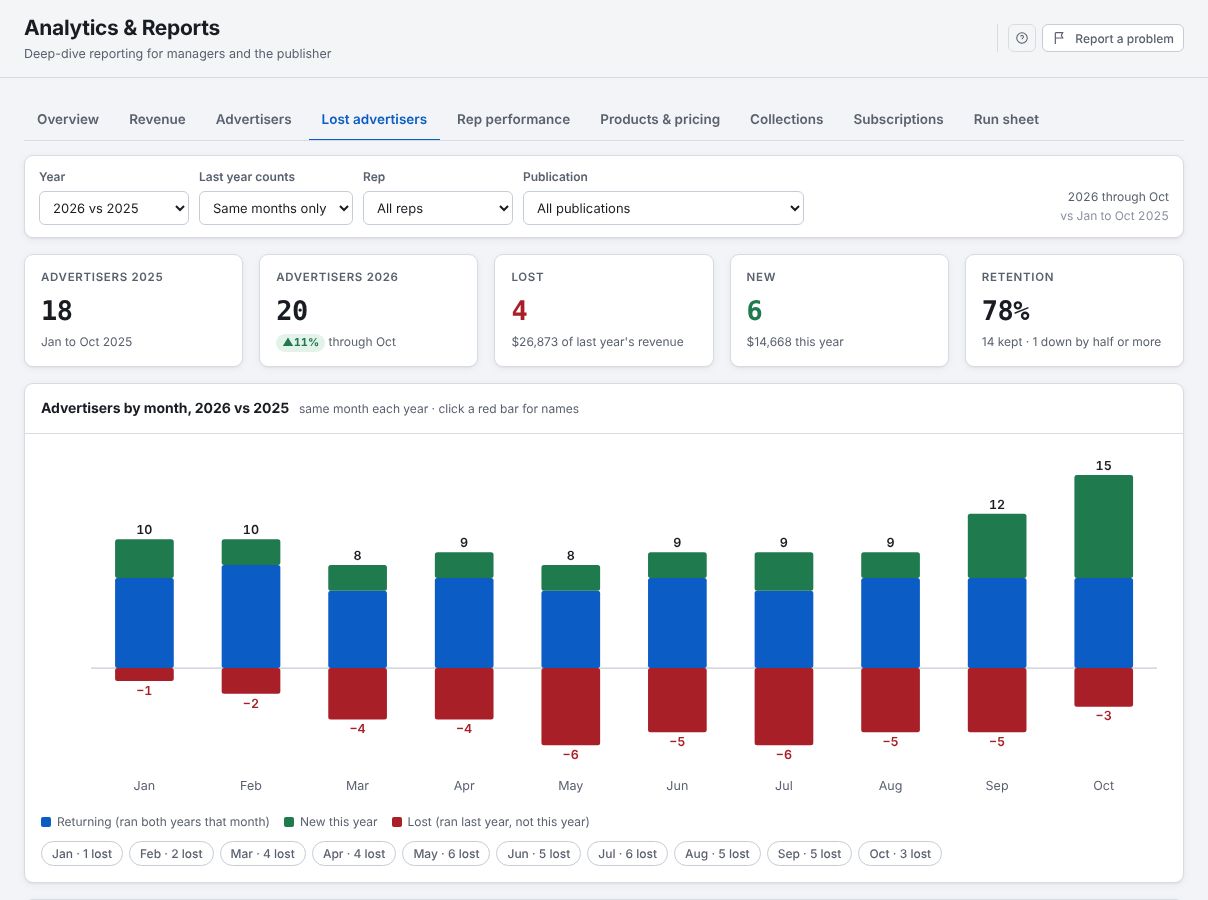Switch to the Revenue tab
This screenshot has width=1208, height=900.
157,119
